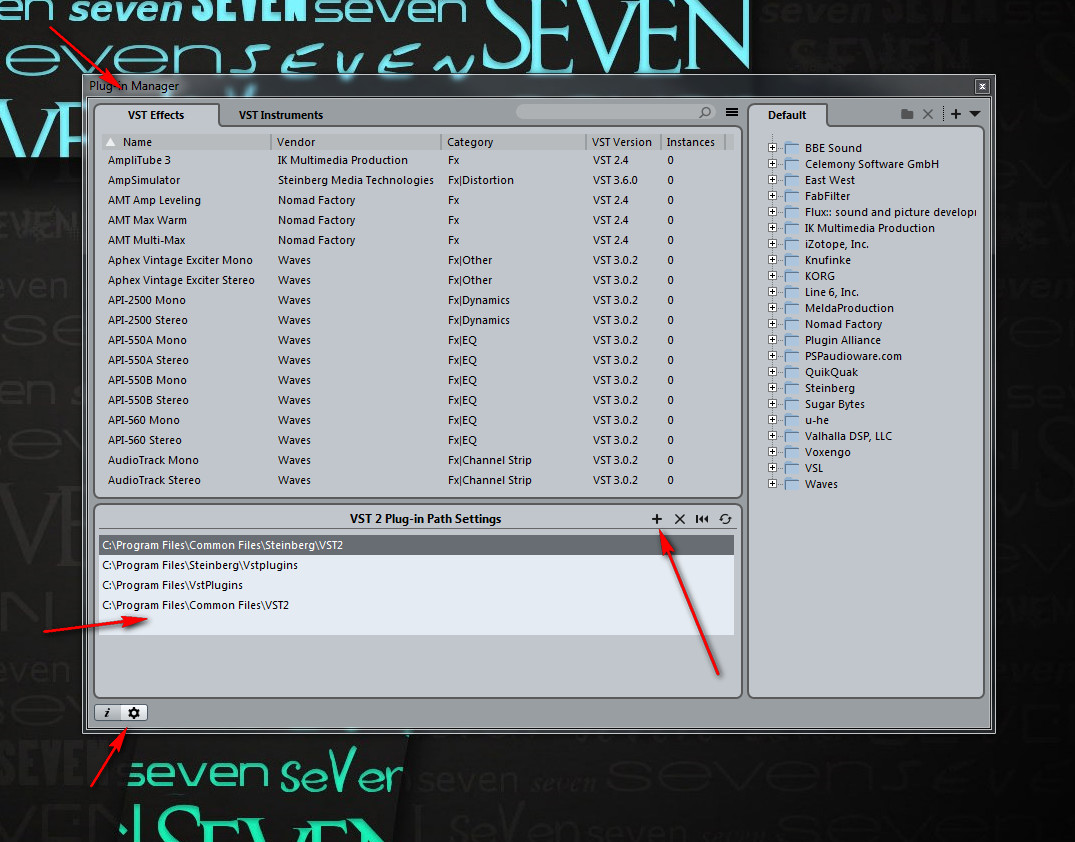Expand IK Multimedia Production folder

(773, 228)
